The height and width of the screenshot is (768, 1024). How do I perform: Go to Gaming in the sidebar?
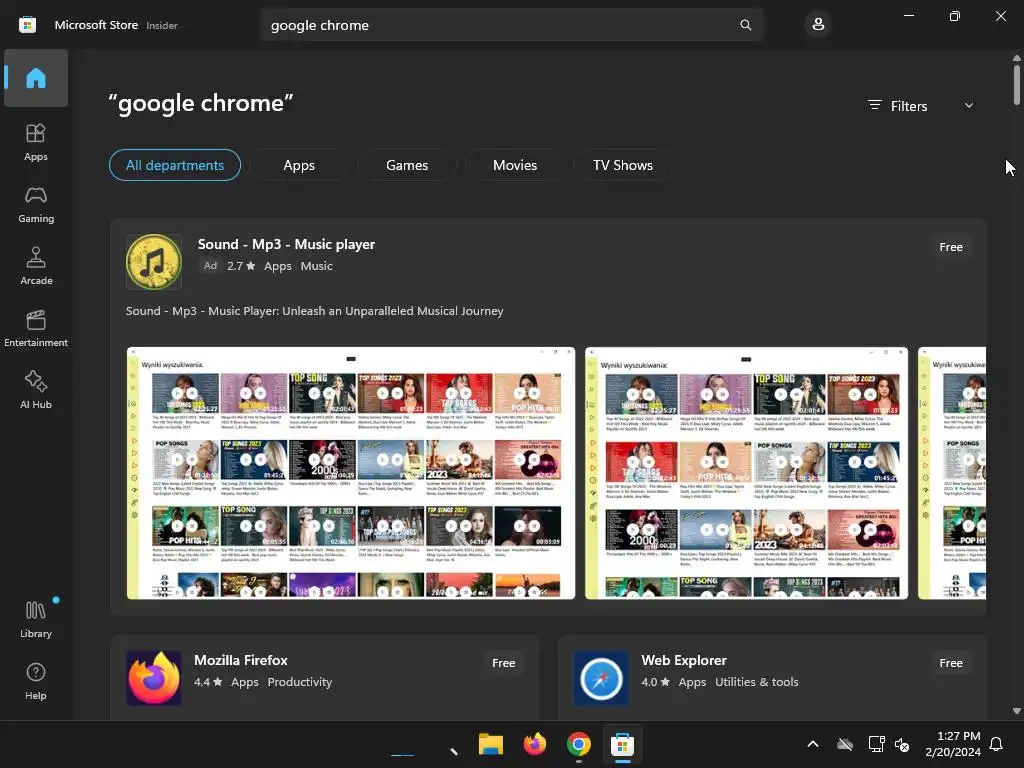point(36,204)
